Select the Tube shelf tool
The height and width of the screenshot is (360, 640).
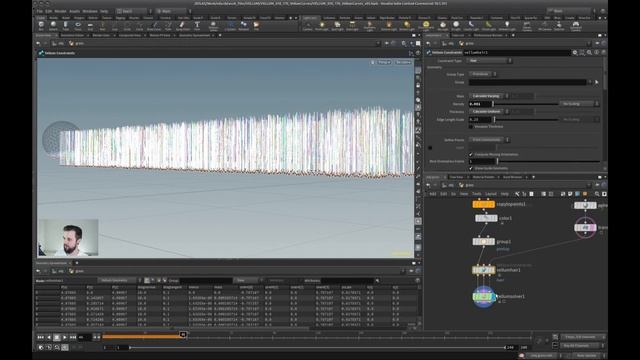coord(66,26)
